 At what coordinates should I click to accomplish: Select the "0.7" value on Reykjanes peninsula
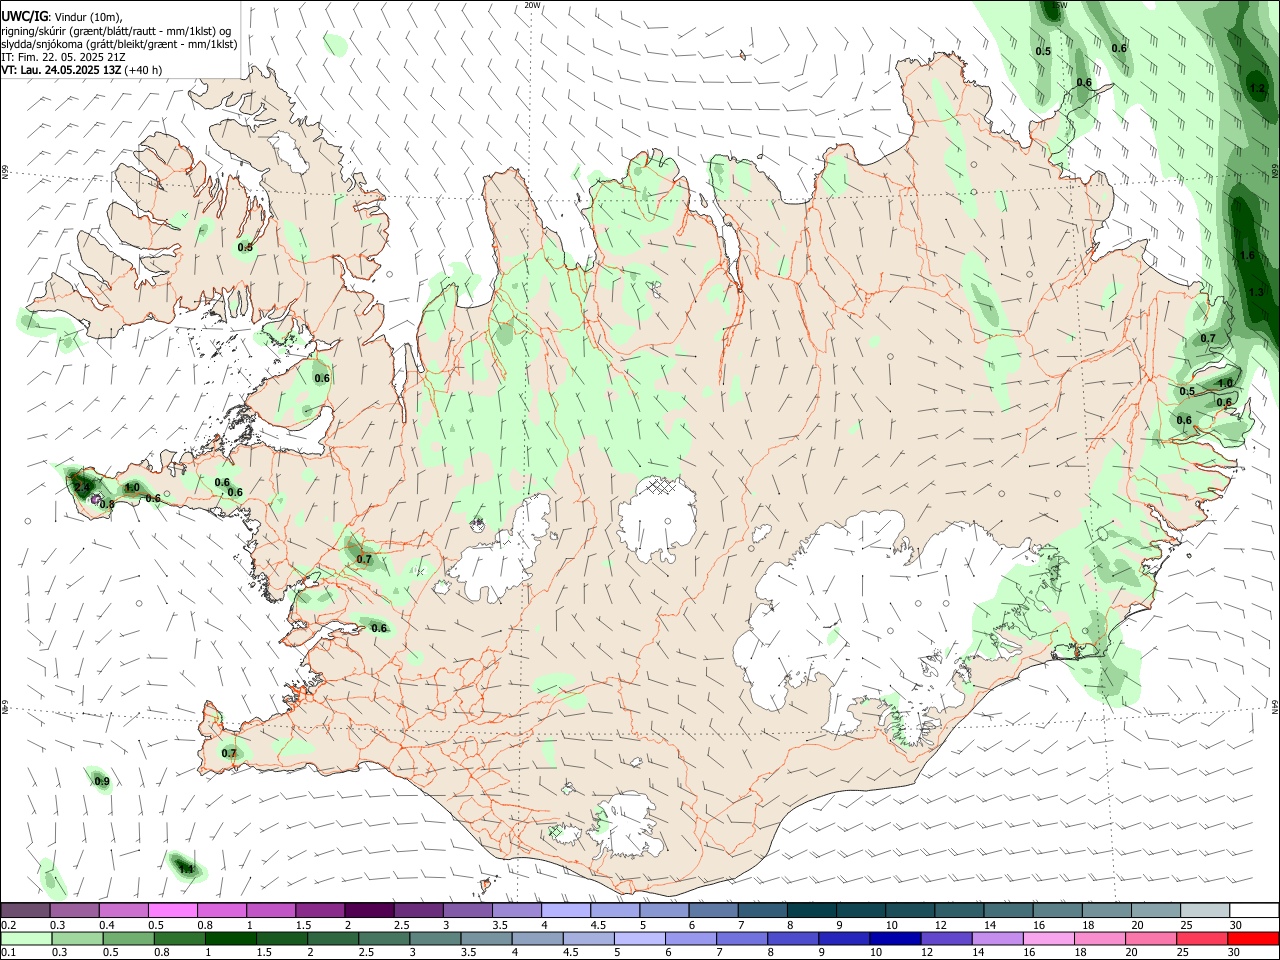click(229, 753)
